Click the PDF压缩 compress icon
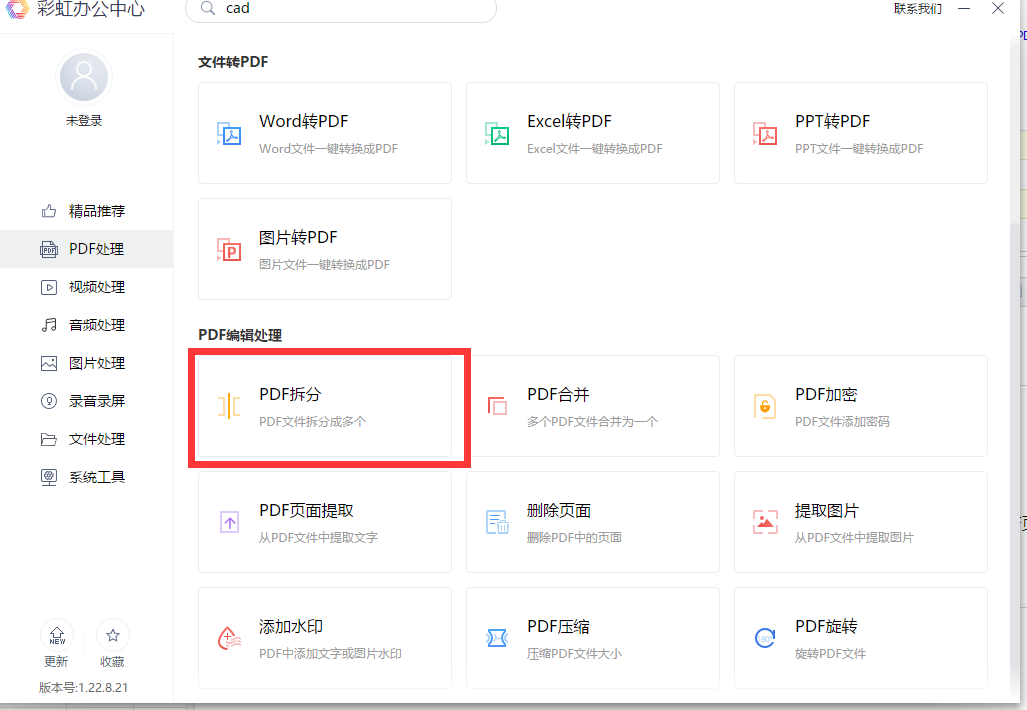Viewport: 1027px width, 710px height. [x=497, y=637]
